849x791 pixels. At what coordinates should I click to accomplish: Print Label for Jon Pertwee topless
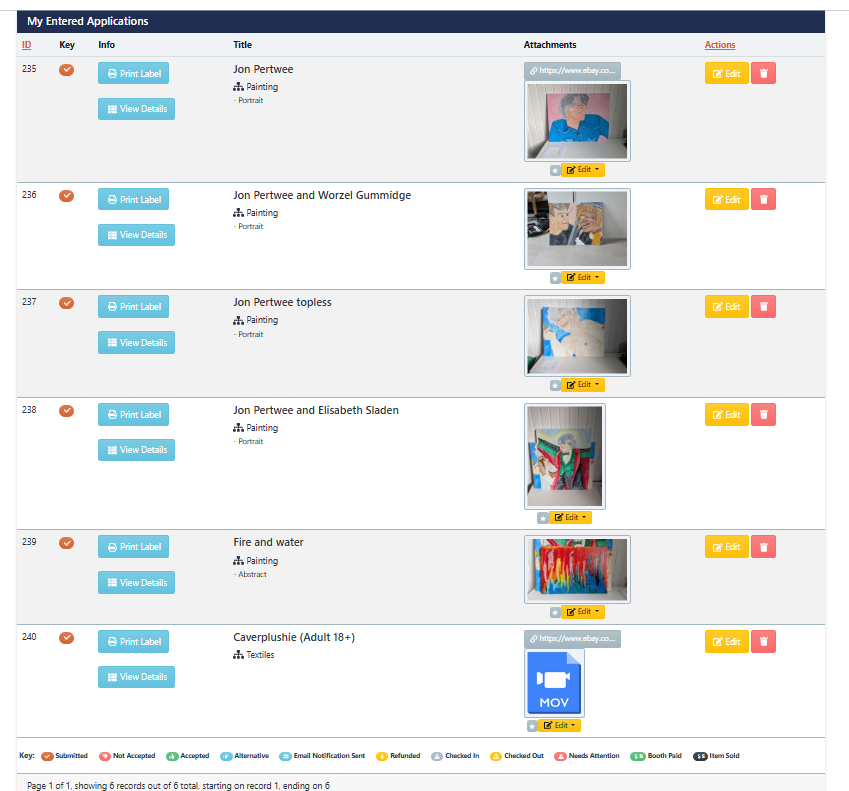point(133,306)
